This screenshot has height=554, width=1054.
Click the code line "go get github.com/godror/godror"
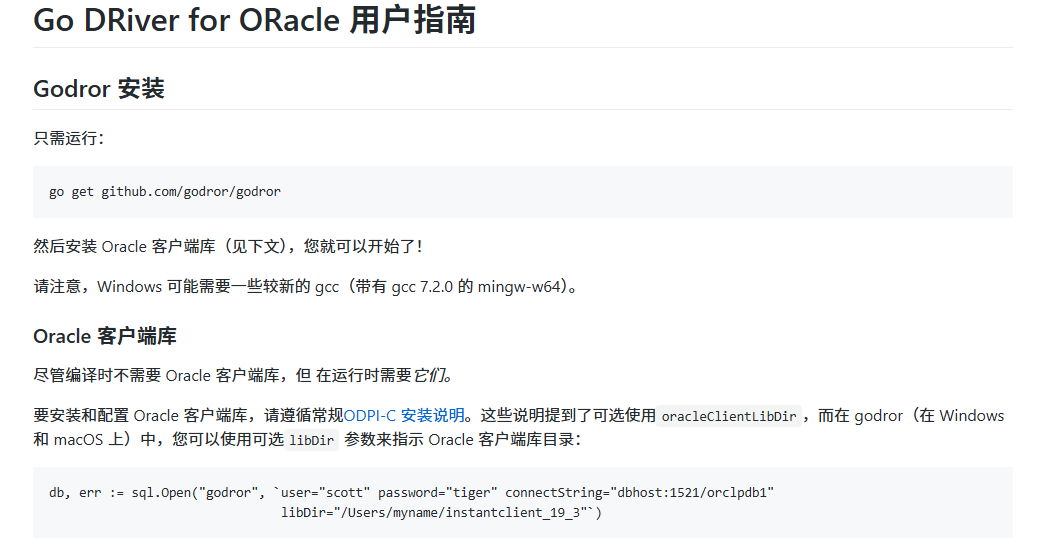click(x=165, y=192)
